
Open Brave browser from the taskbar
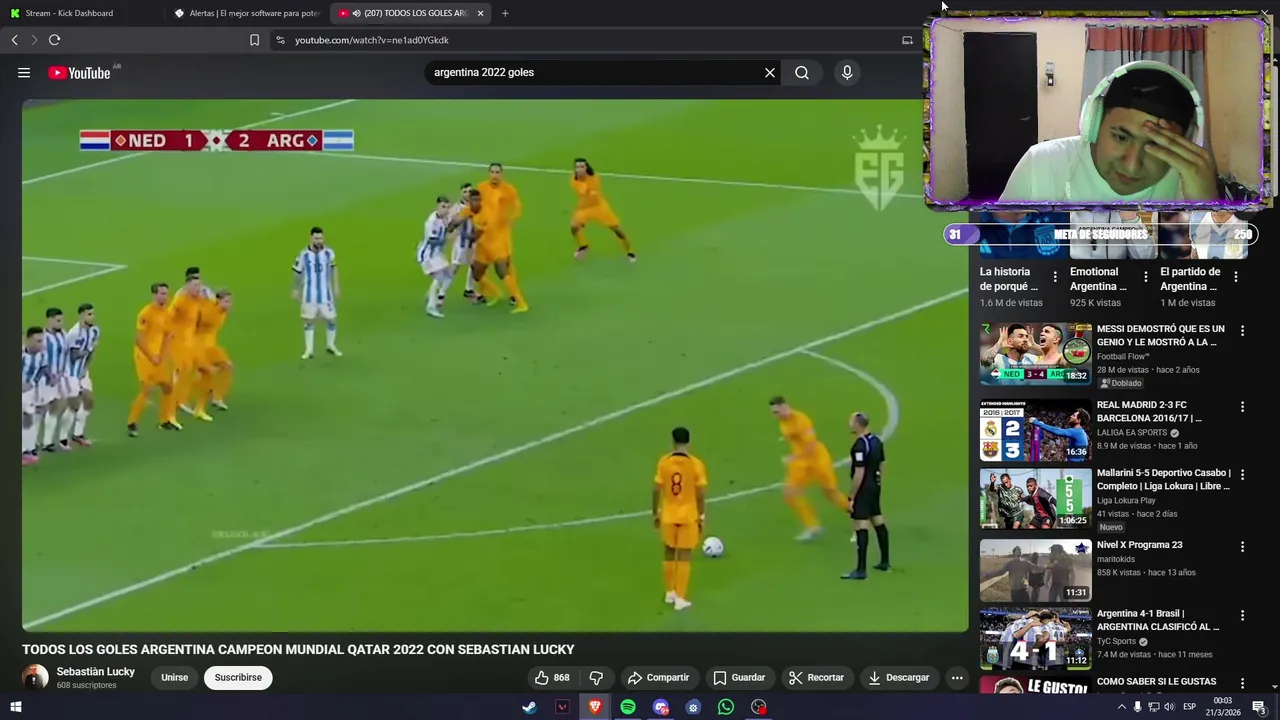tap(595, 707)
